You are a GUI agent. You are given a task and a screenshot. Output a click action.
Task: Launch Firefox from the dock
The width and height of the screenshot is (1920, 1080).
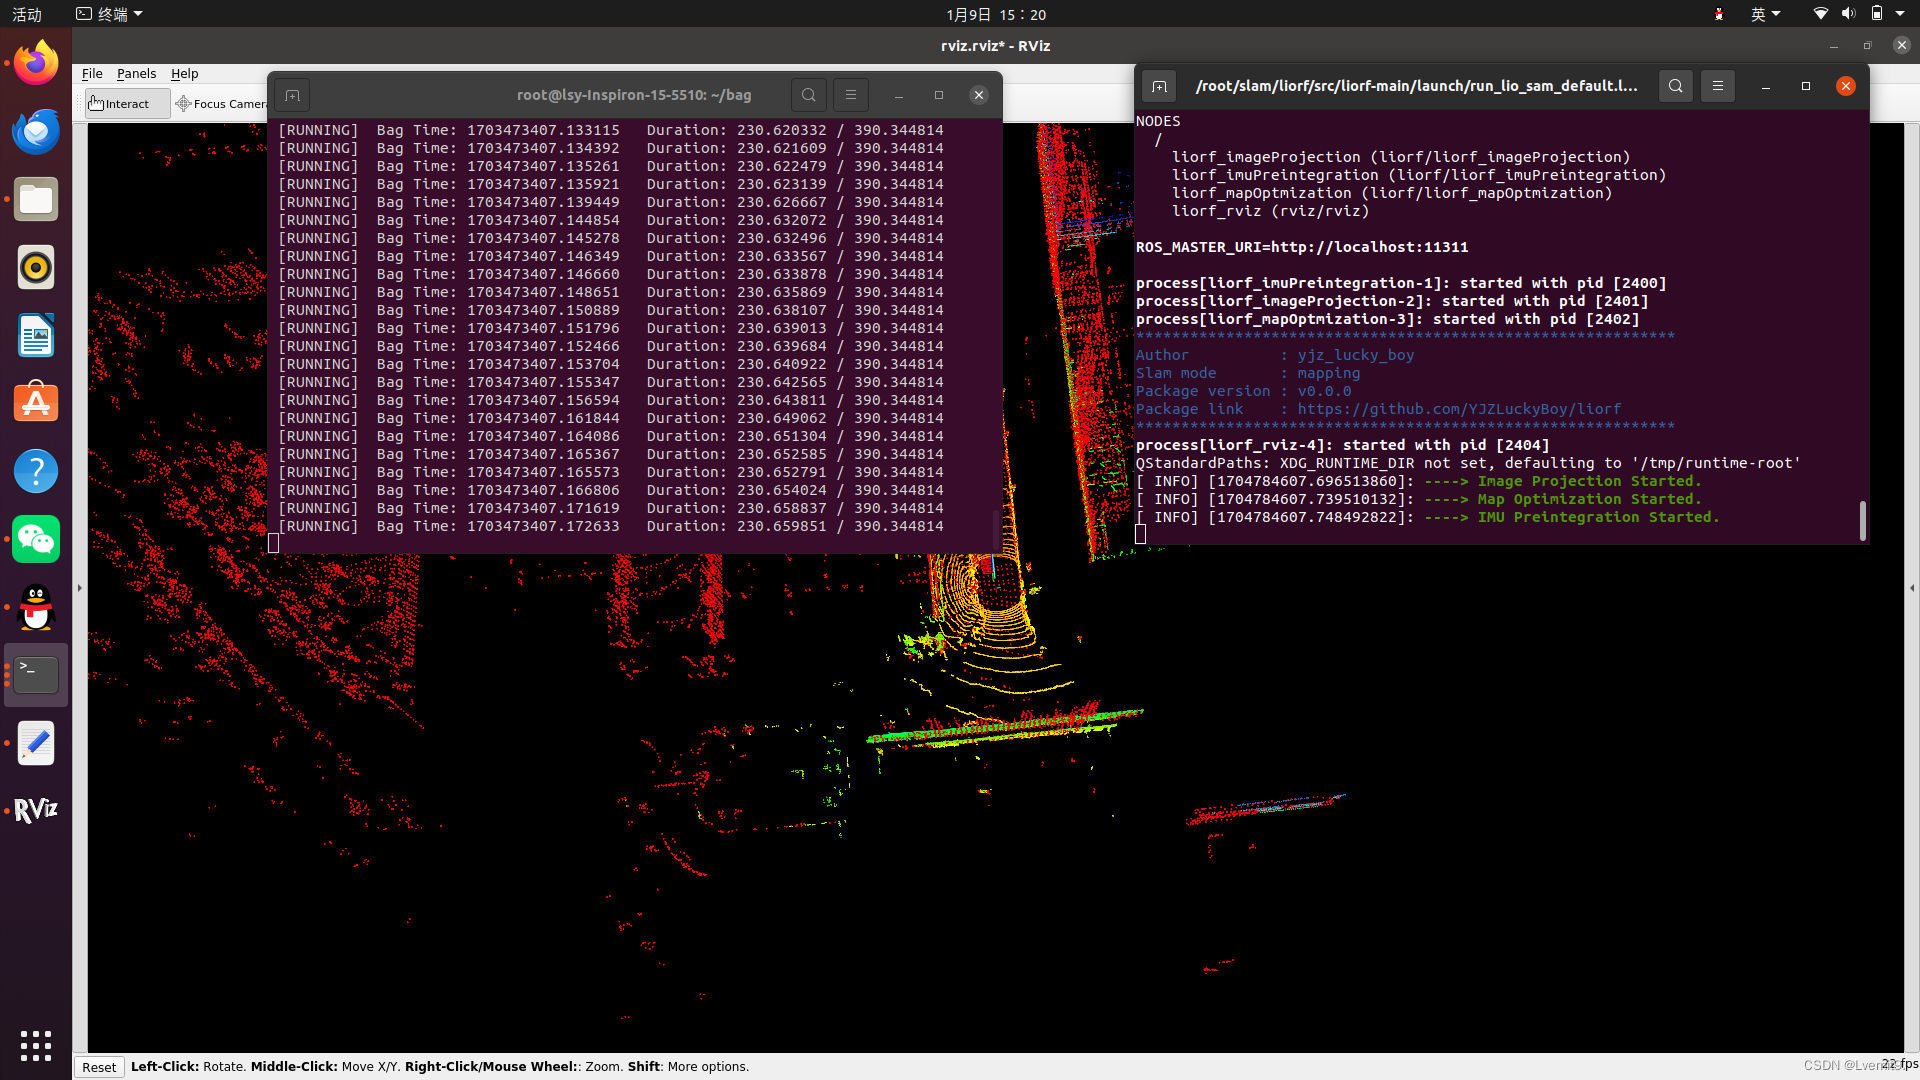pos(36,64)
